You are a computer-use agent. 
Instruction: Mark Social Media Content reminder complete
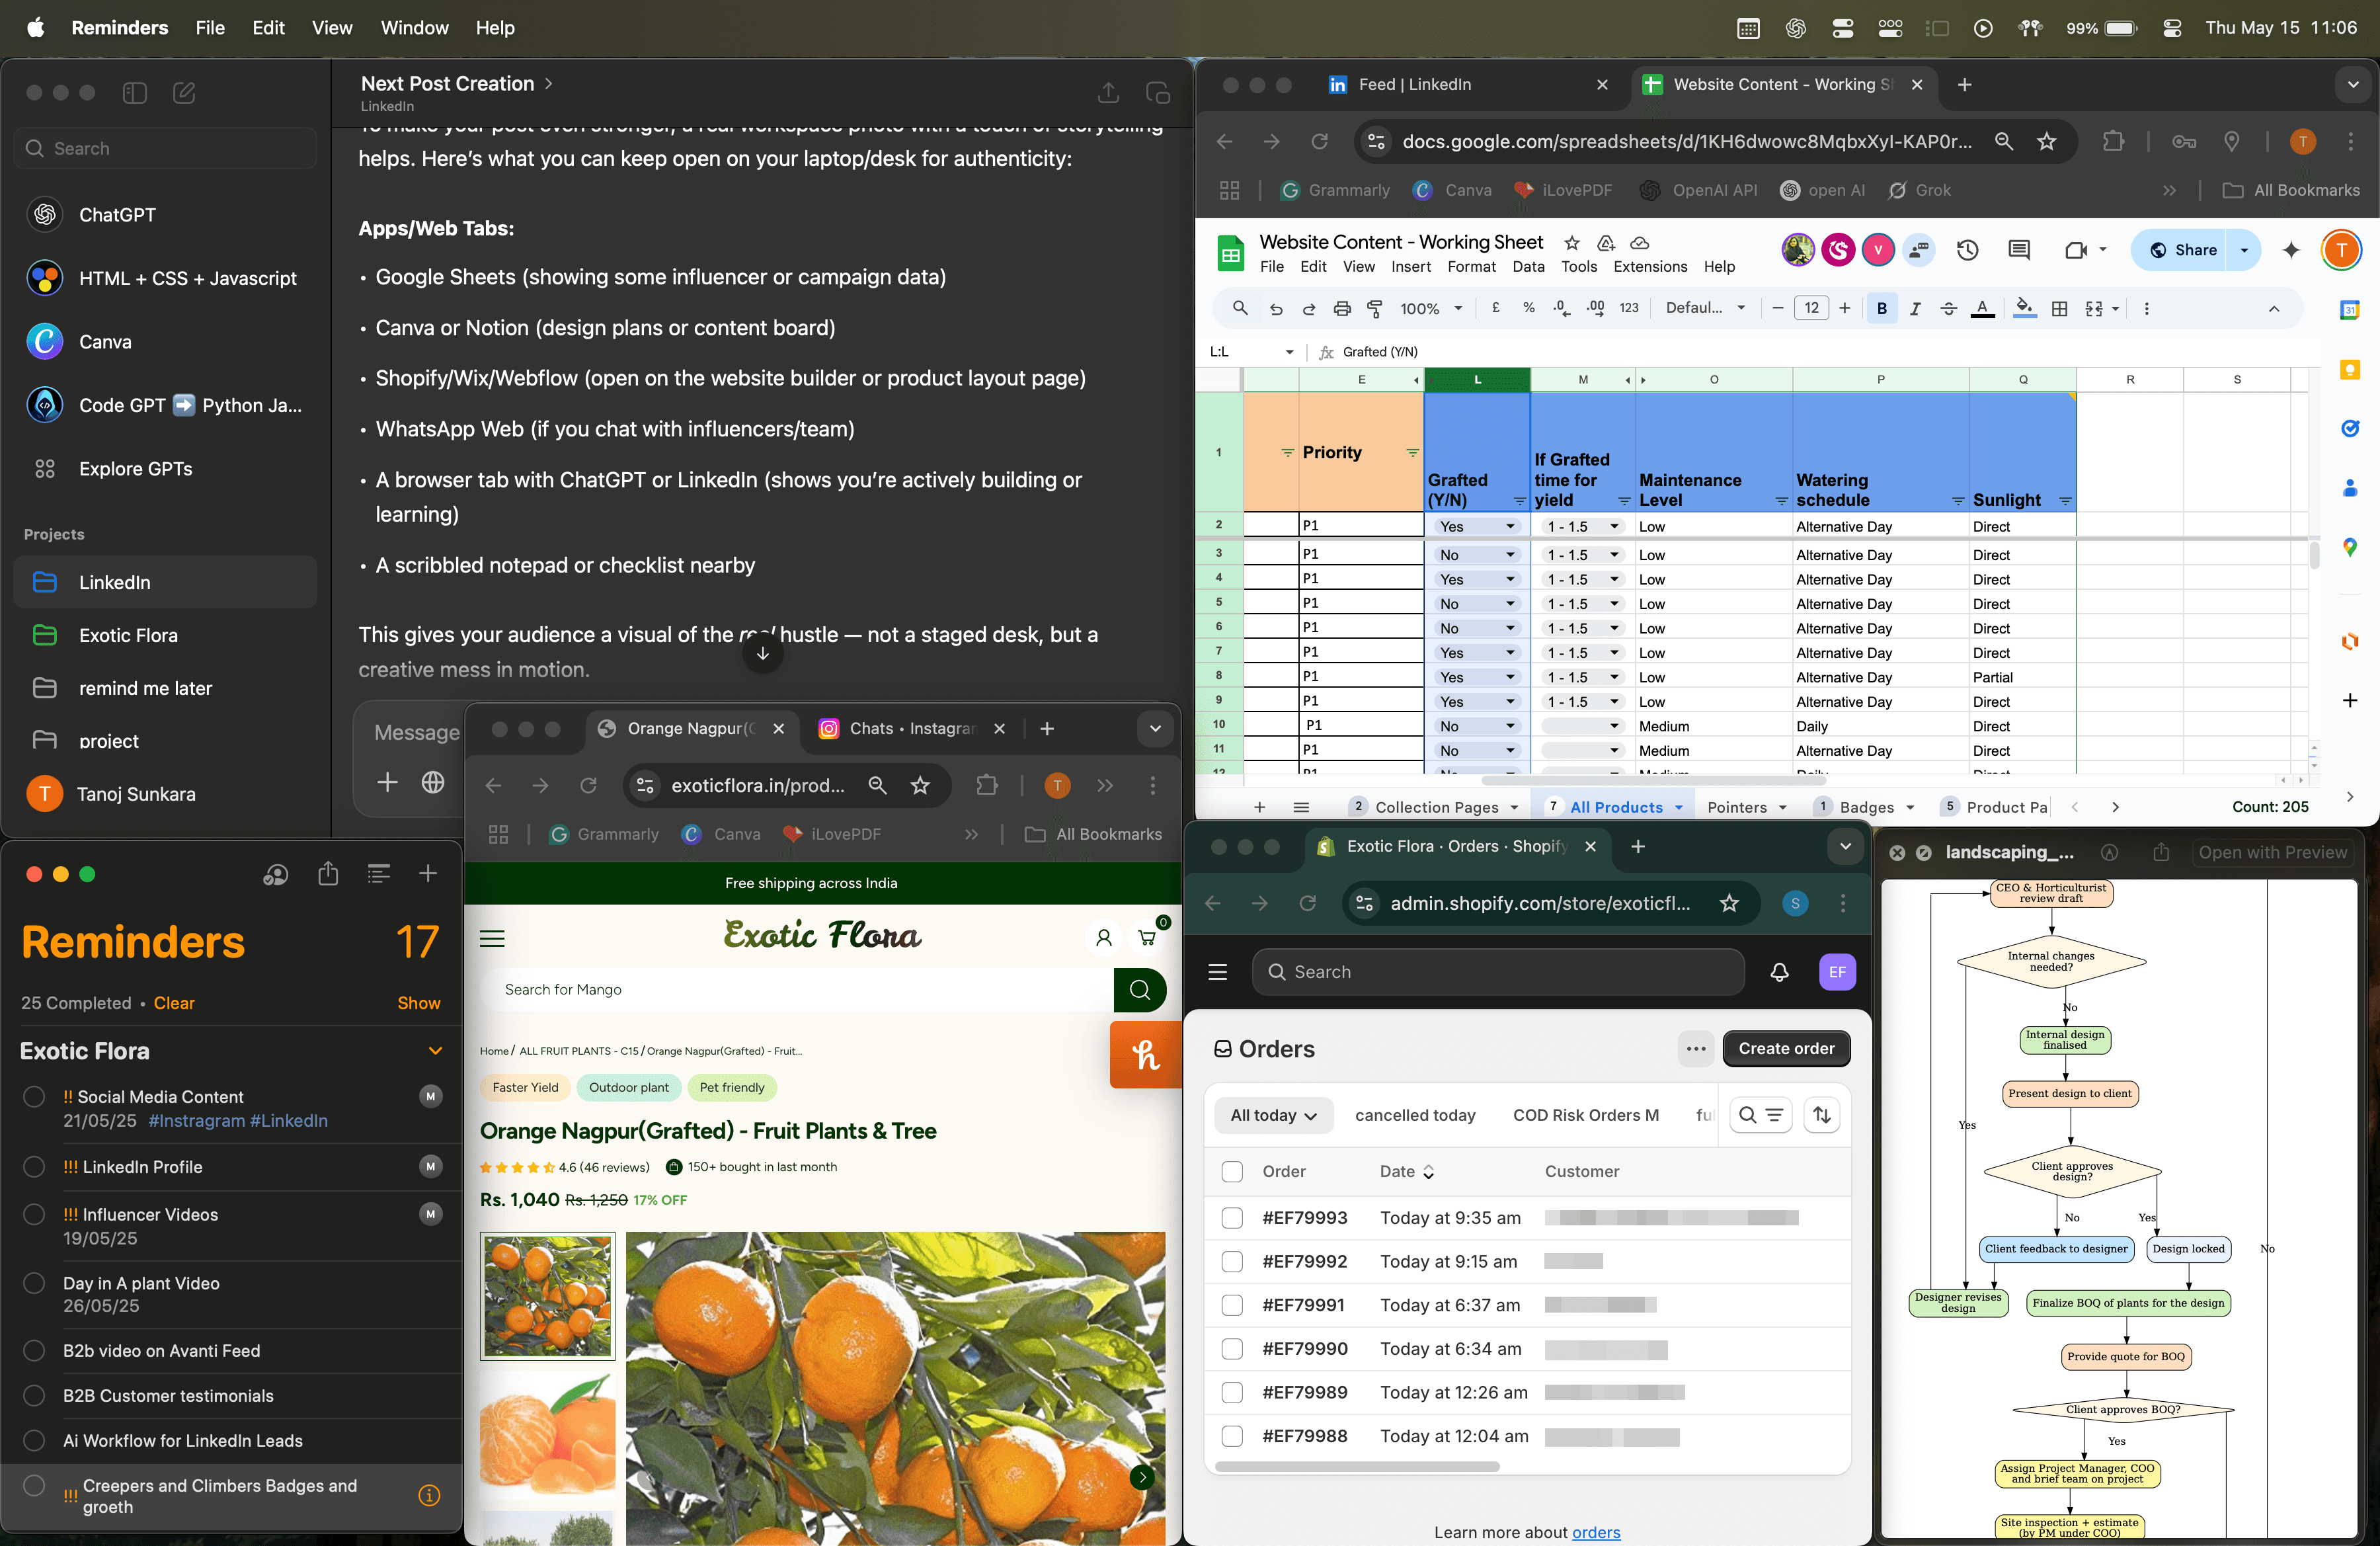(x=34, y=1097)
